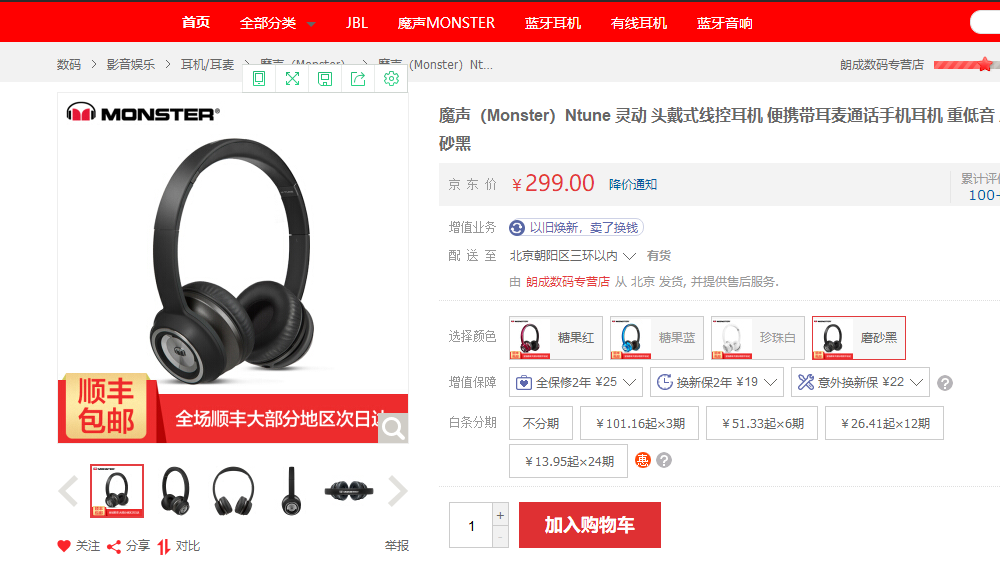The image size is (1000, 566).
Task: Choose 不分期 installment option
Action: pyautogui.click(x=541, y=423)
